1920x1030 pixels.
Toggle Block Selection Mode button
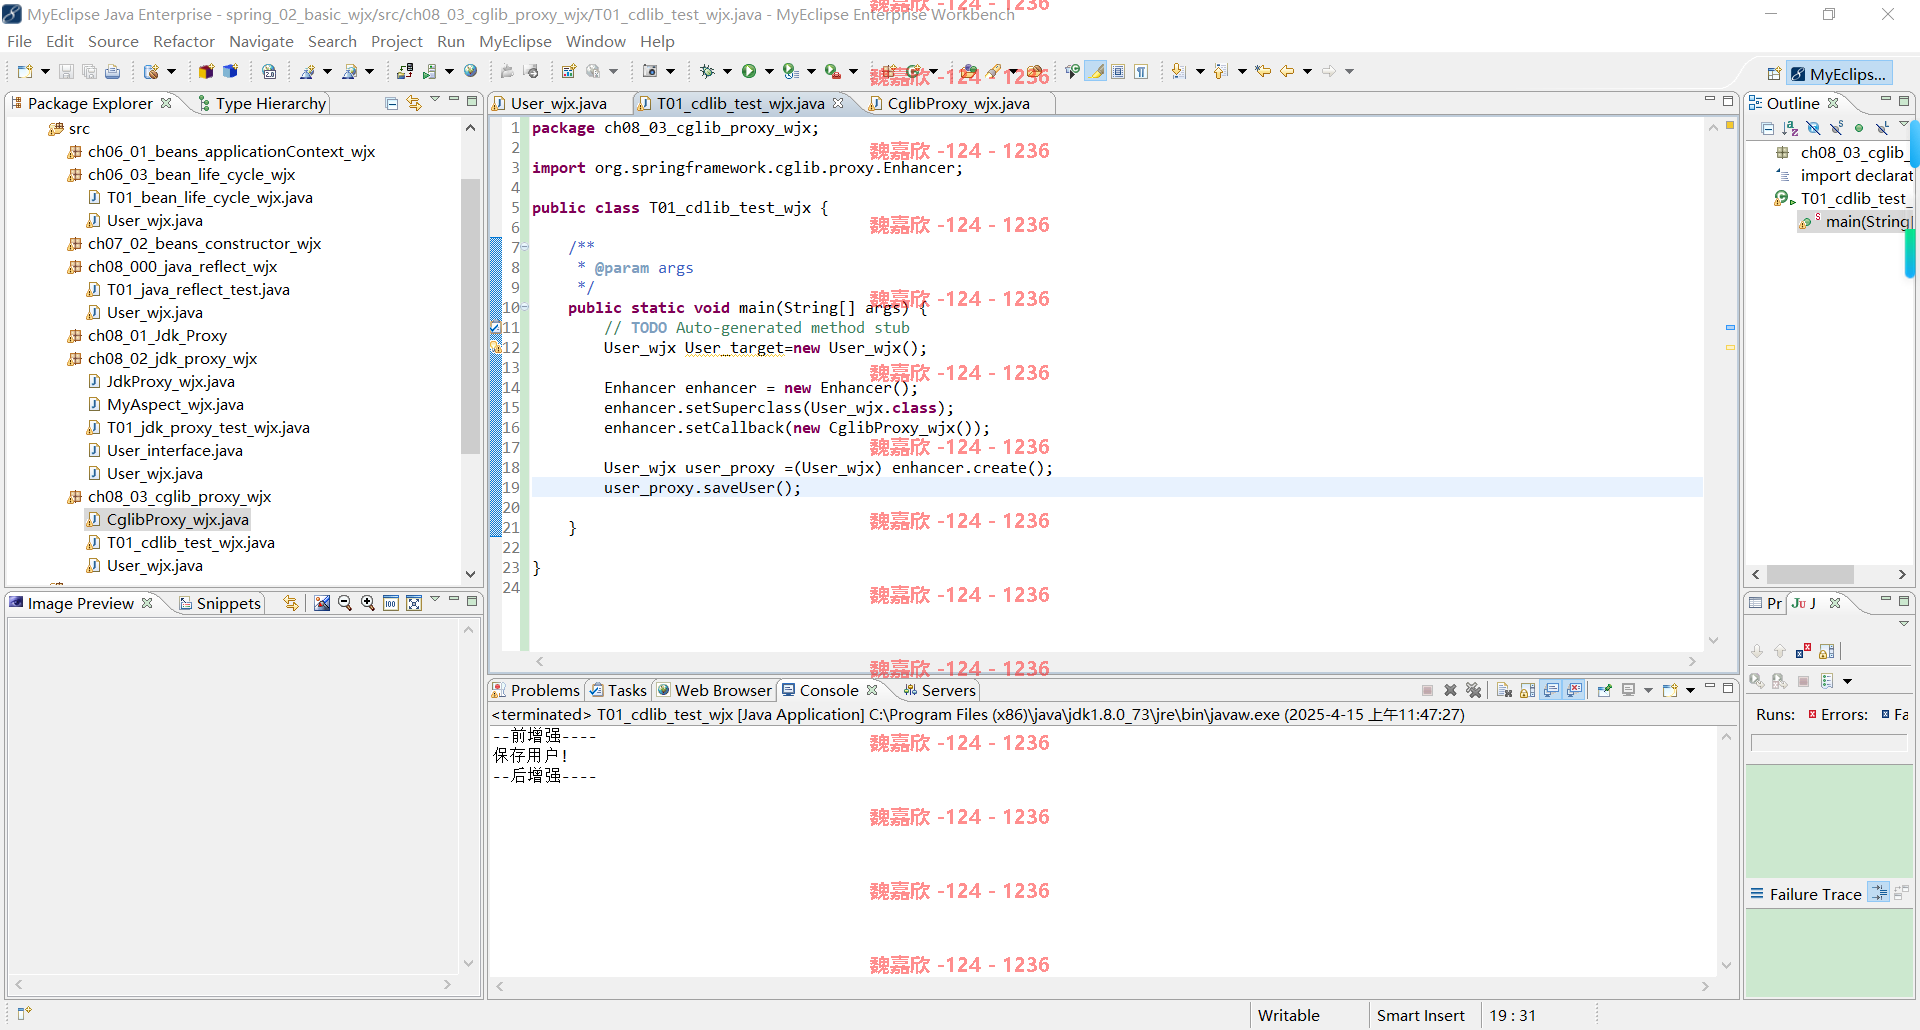pyautogui.click(x=1118, y=71)
